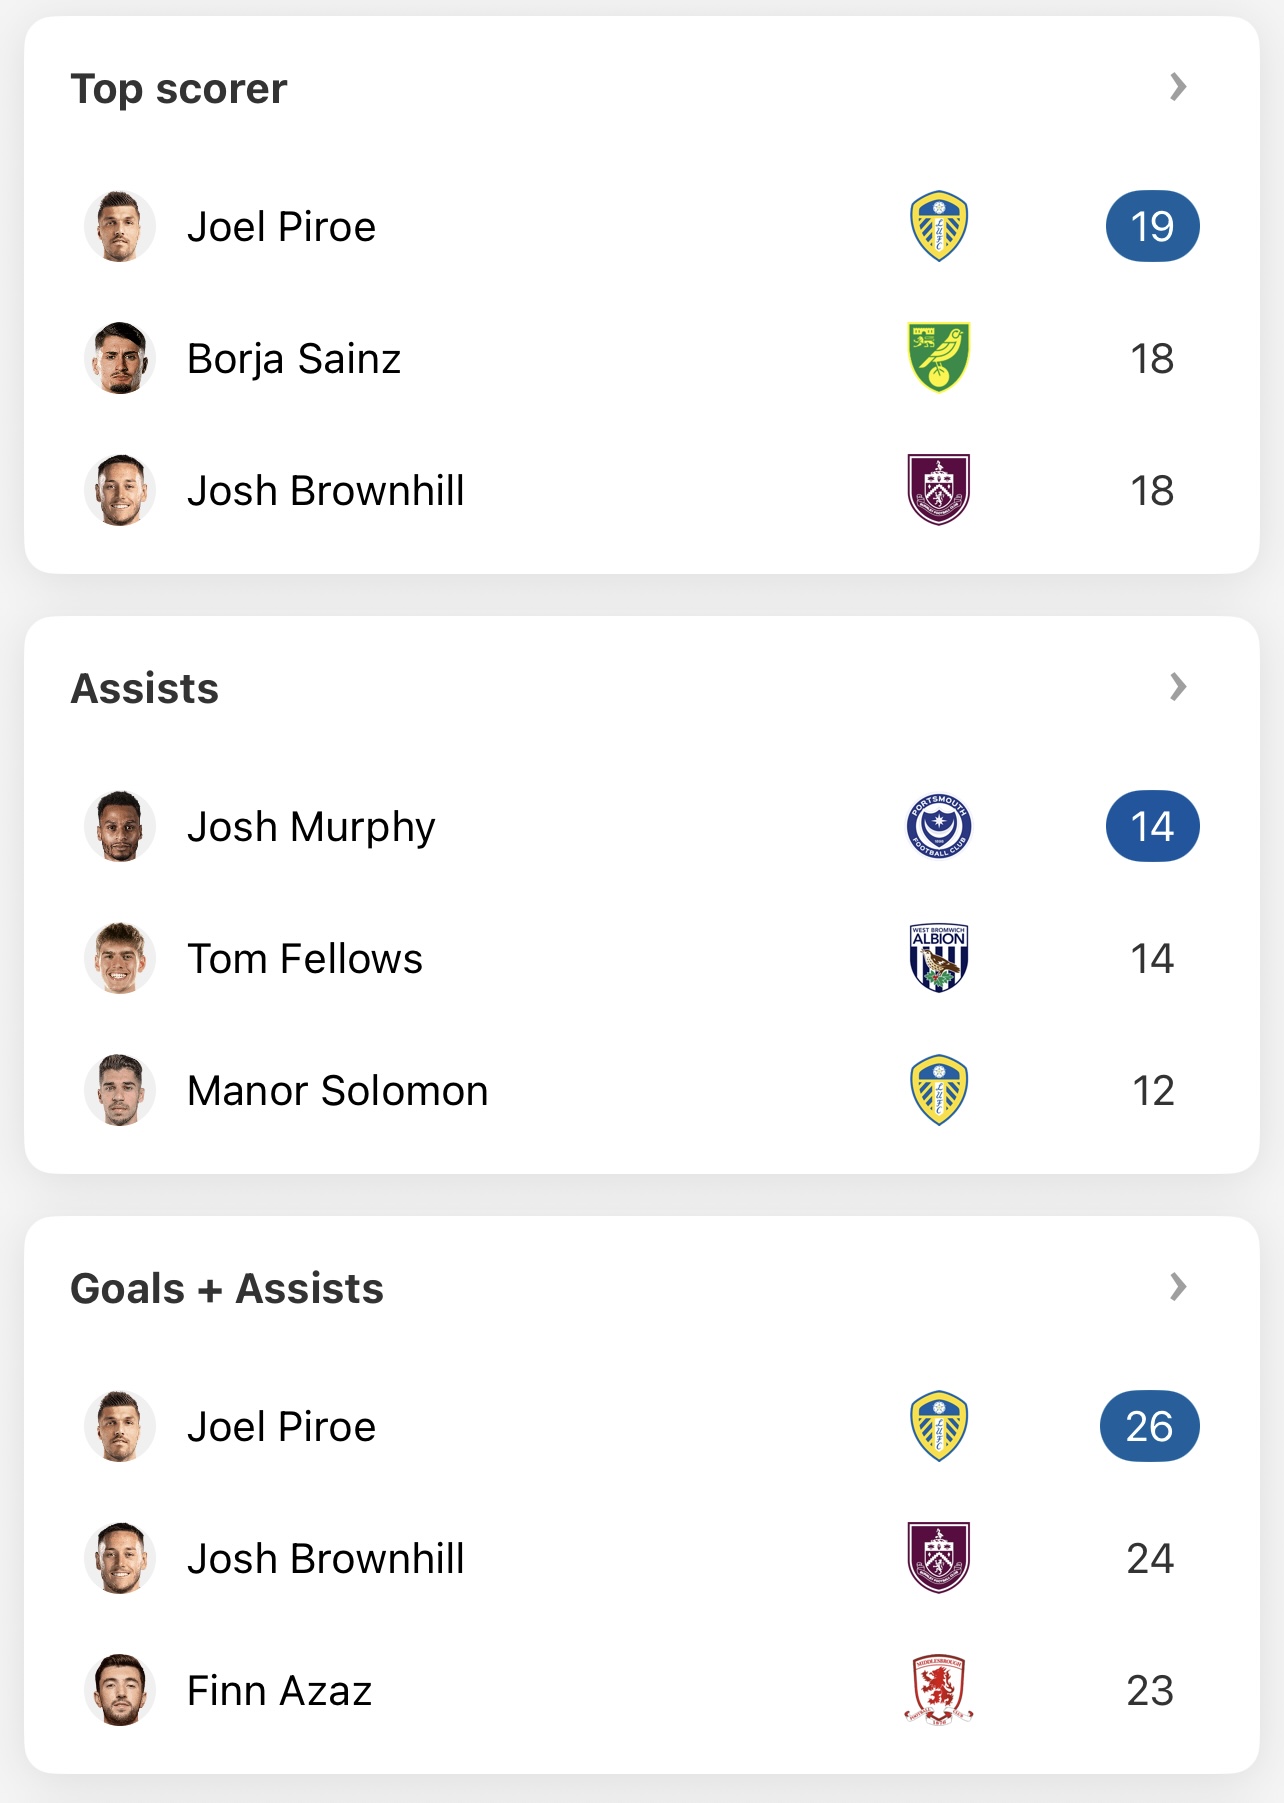Select Burnley crest in Goals + Assists list
1284x1803 pixels.
[938, 1558]
